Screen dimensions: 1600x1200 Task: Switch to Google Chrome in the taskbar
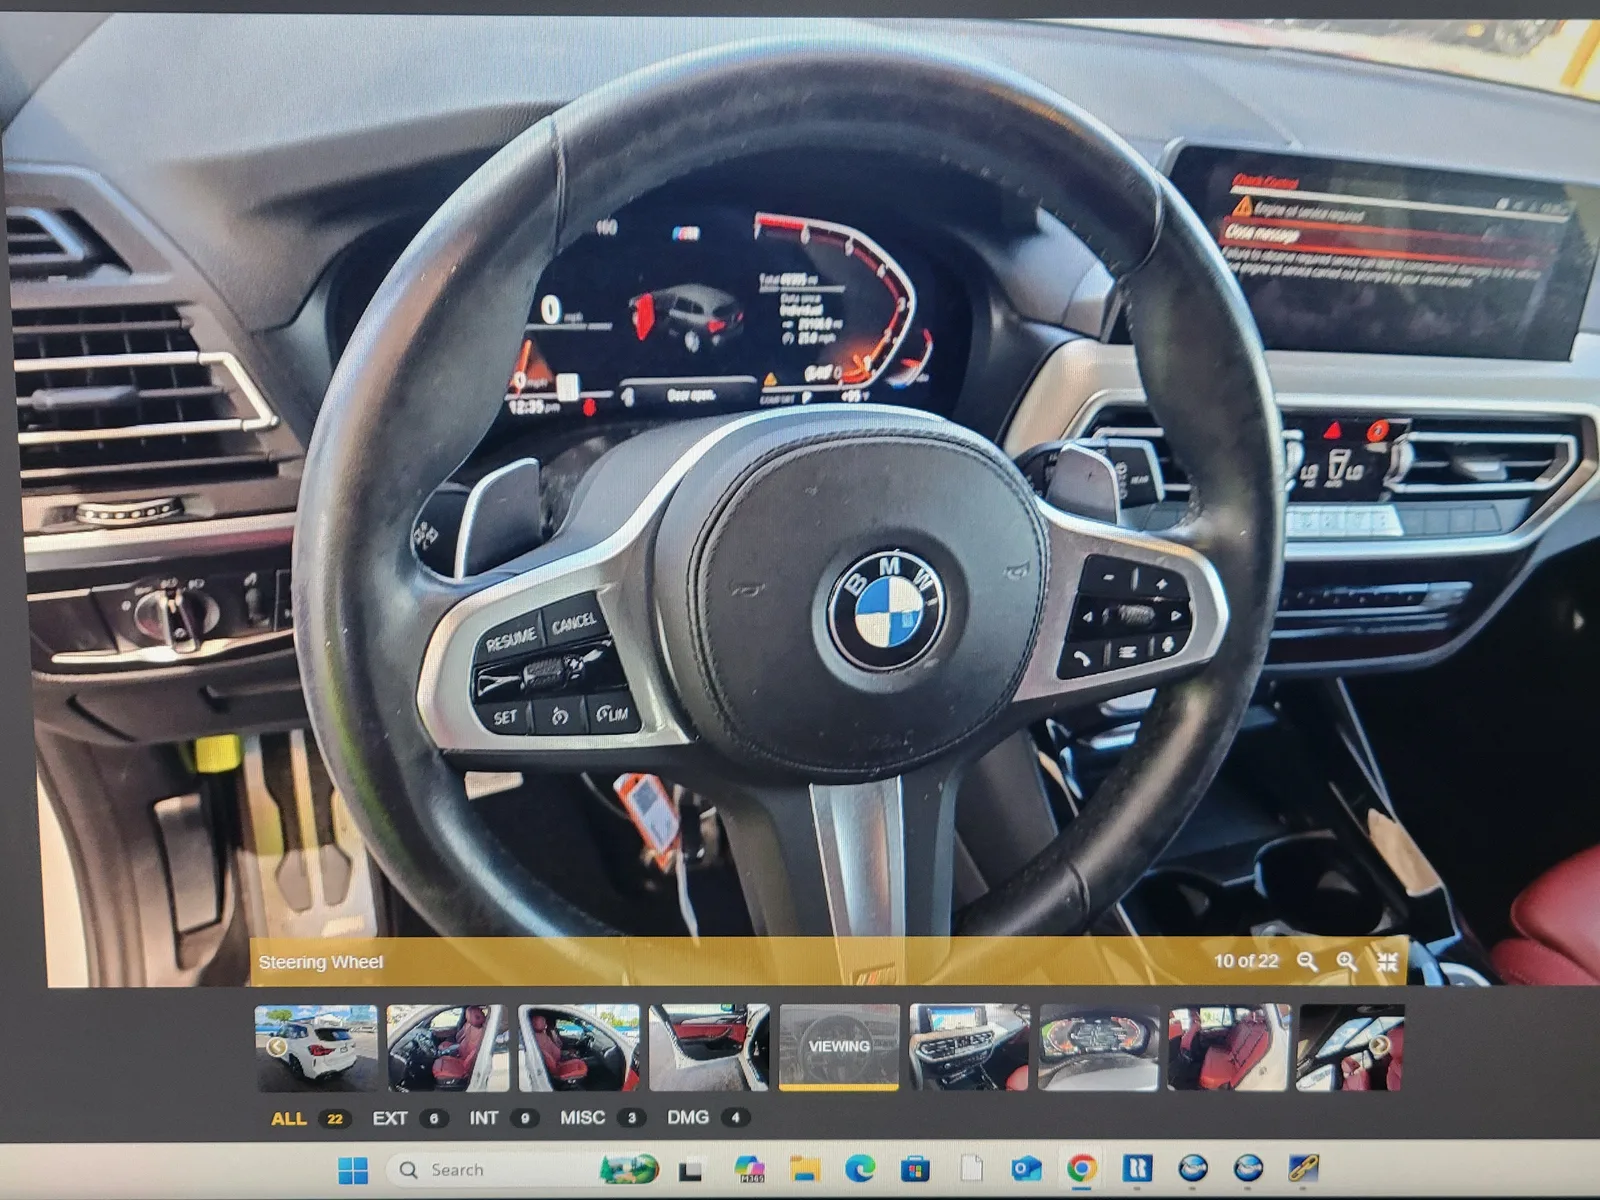1081,1168
